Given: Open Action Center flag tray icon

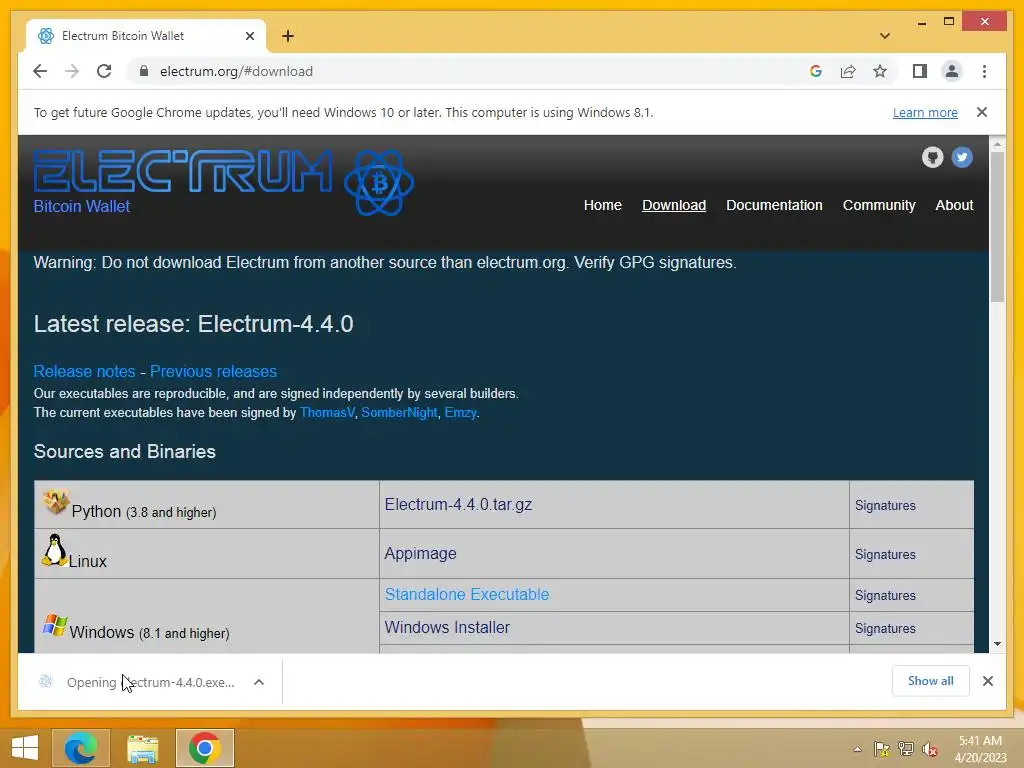Looking at the screenshot, I should pos(881,749).
